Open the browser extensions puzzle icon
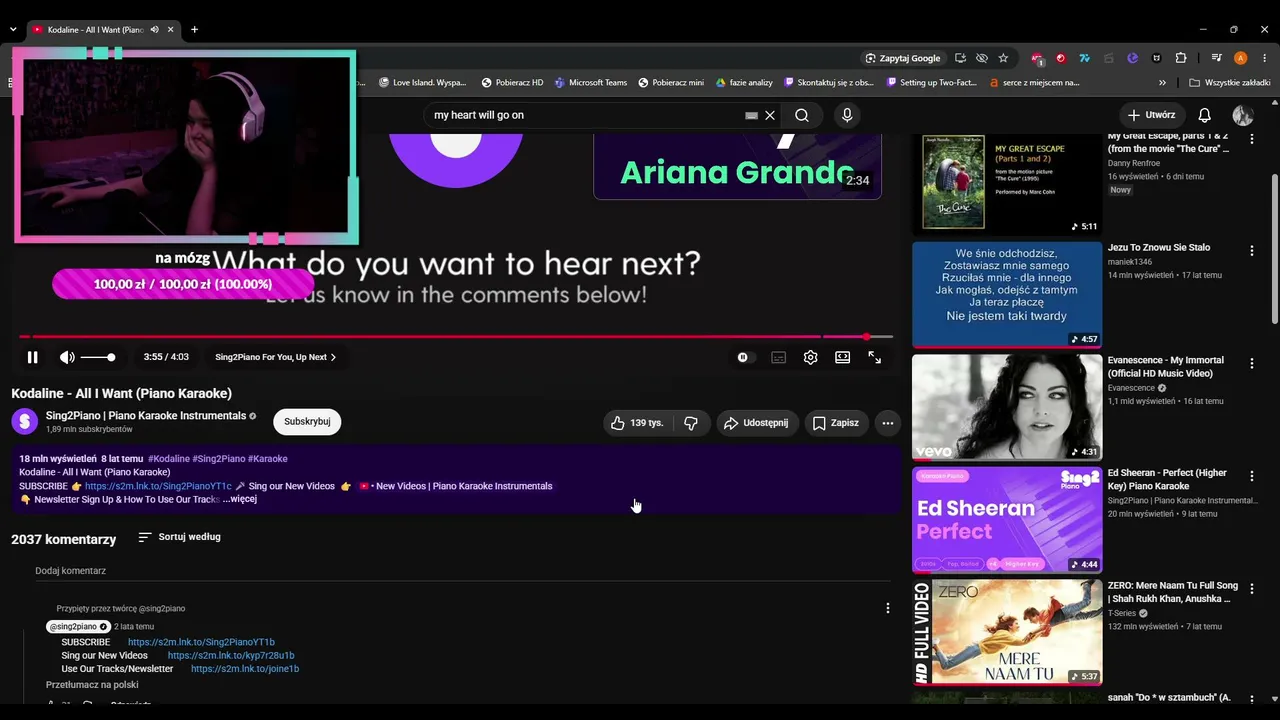 1180,58
